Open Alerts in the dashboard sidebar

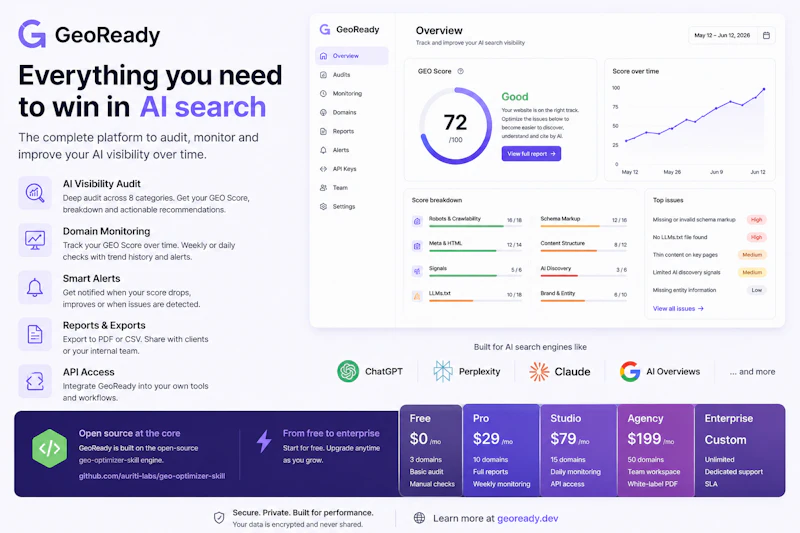pyautogui.click(x=352, y=150)
